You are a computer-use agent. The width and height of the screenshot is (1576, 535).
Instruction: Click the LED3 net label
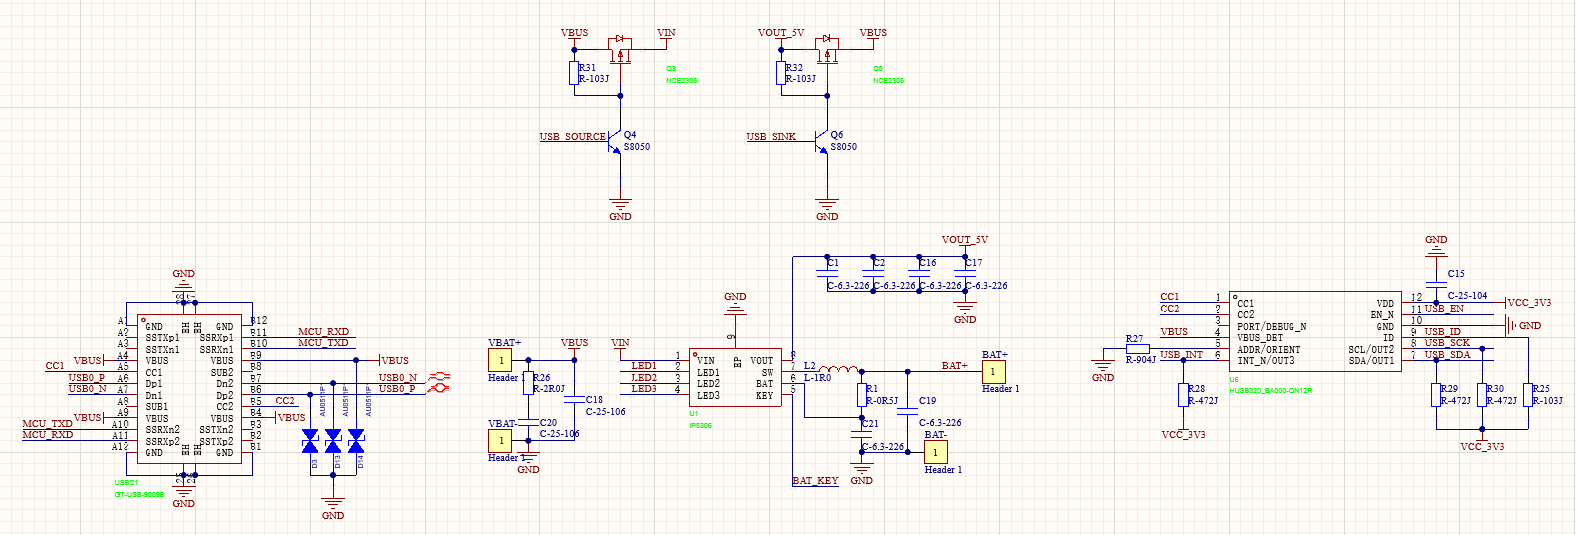point(644,389)
